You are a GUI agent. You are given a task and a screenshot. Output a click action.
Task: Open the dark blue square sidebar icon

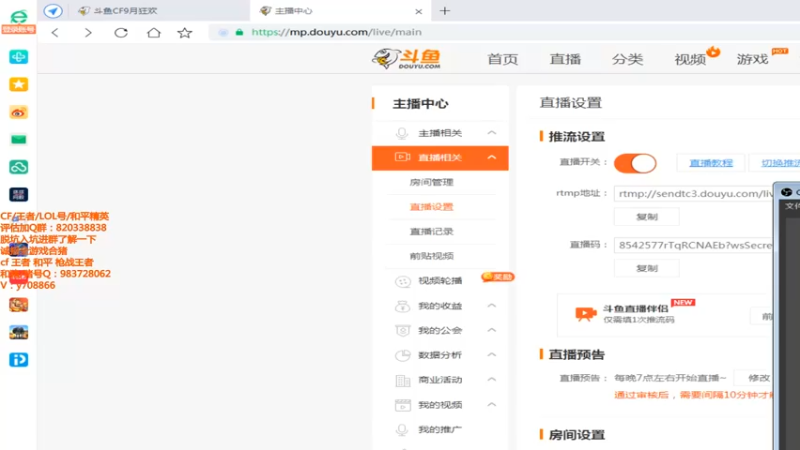point(18,194)
